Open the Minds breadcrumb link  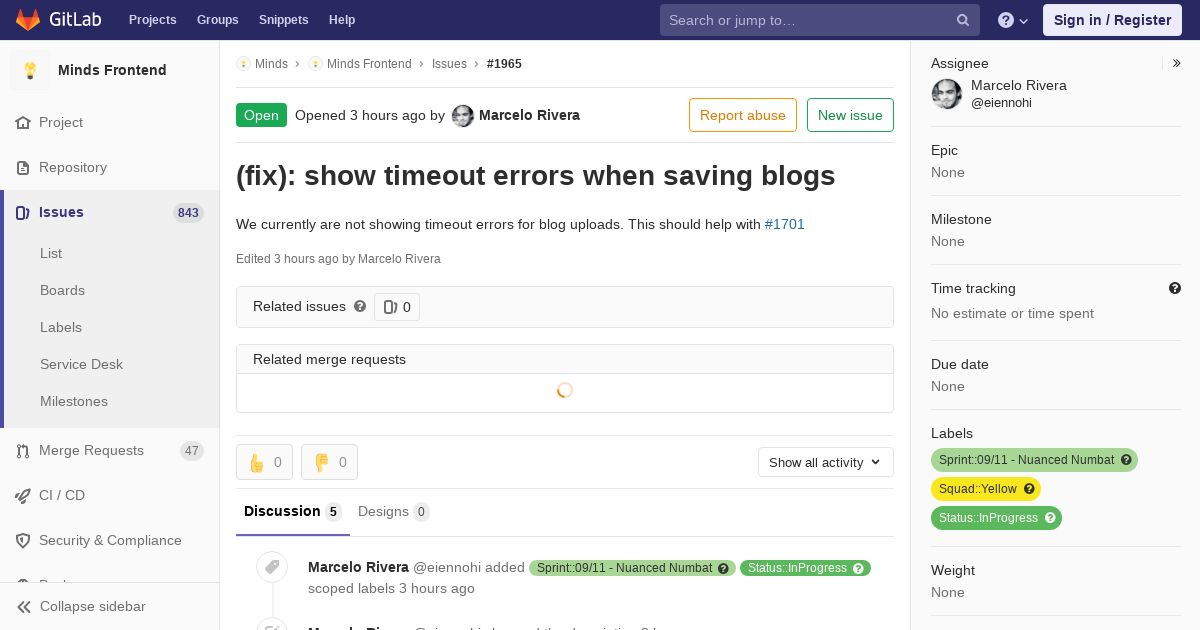271,64
